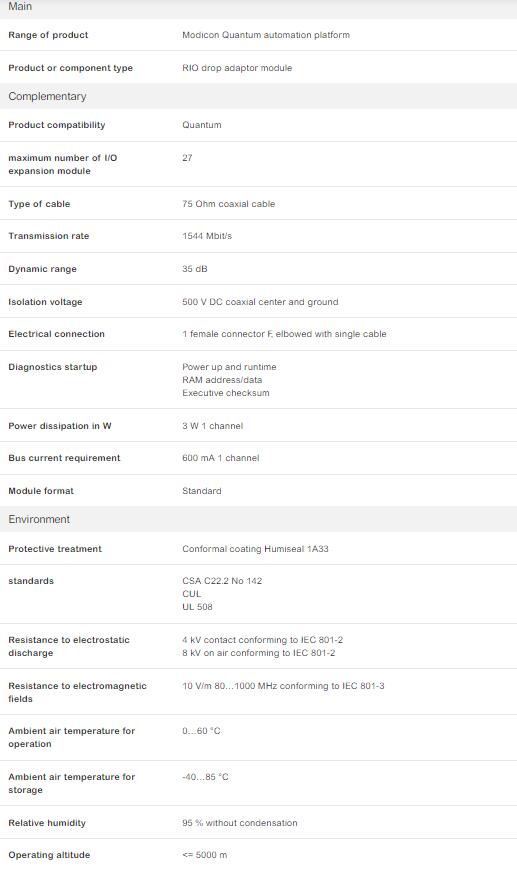Click the Operating altitude value
Screen dimensions: 517x870
pyautogui.click(x=205, y=855)
